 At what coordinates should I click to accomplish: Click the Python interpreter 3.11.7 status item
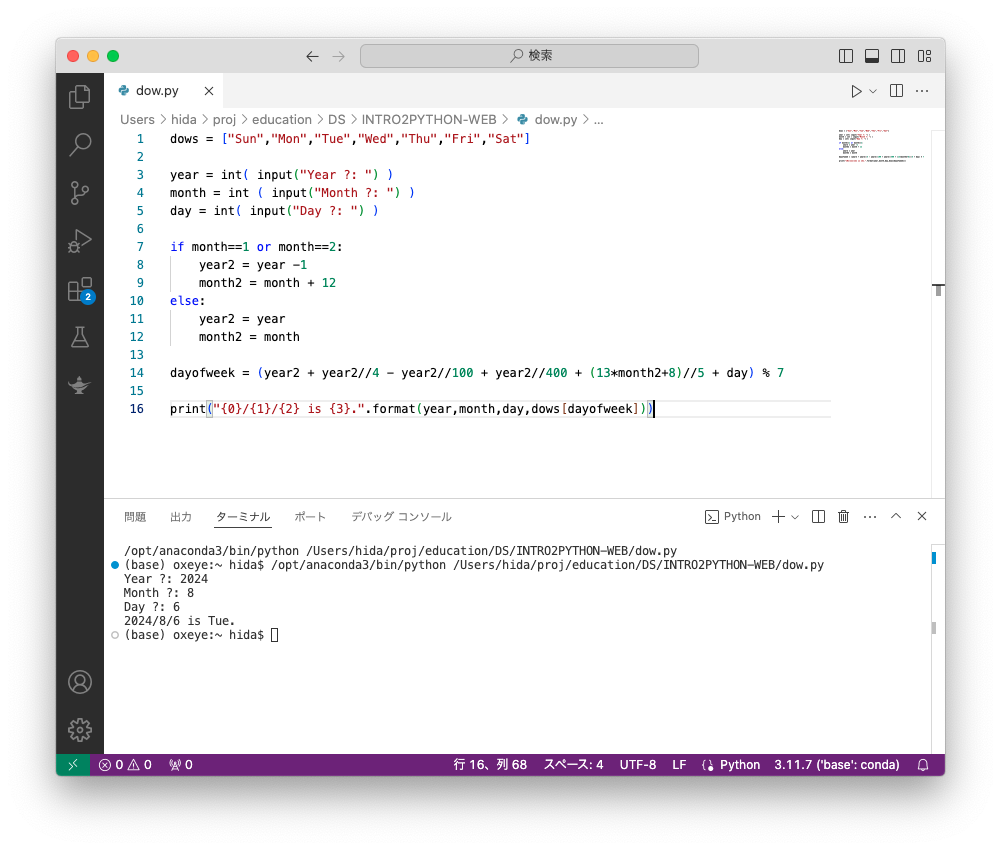[836, 765]
